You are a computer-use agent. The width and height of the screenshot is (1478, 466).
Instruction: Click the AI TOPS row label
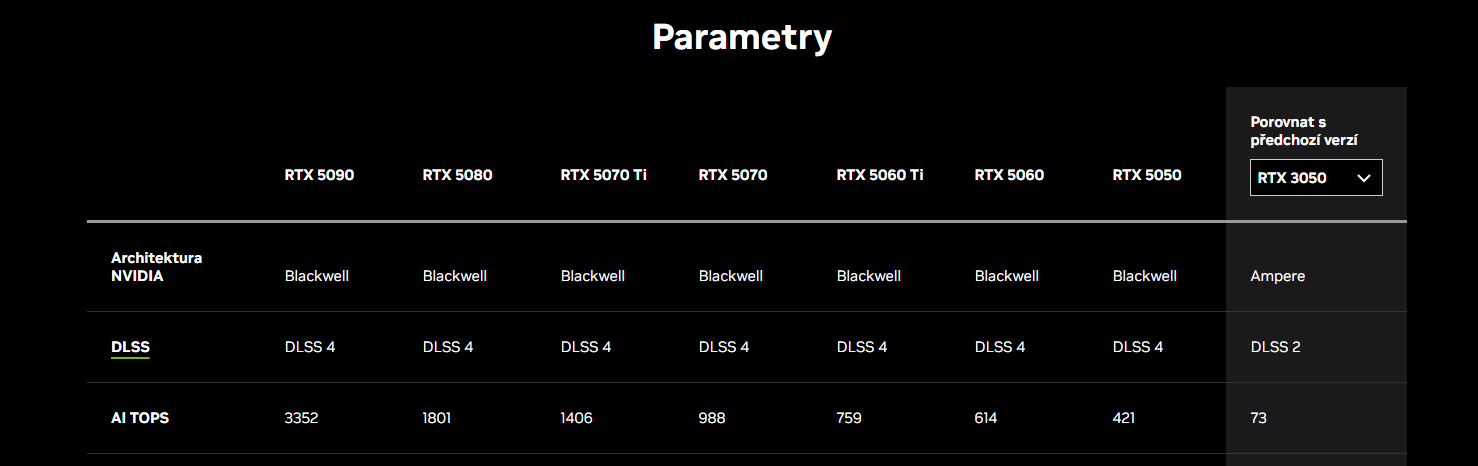pos(140,418)
